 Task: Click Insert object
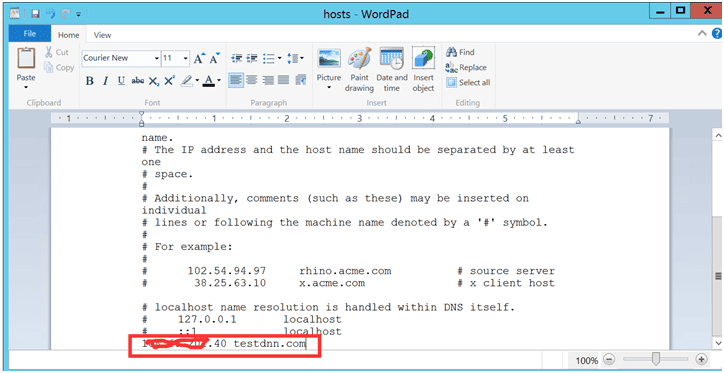pyautogui.click(x=423, y=69)
